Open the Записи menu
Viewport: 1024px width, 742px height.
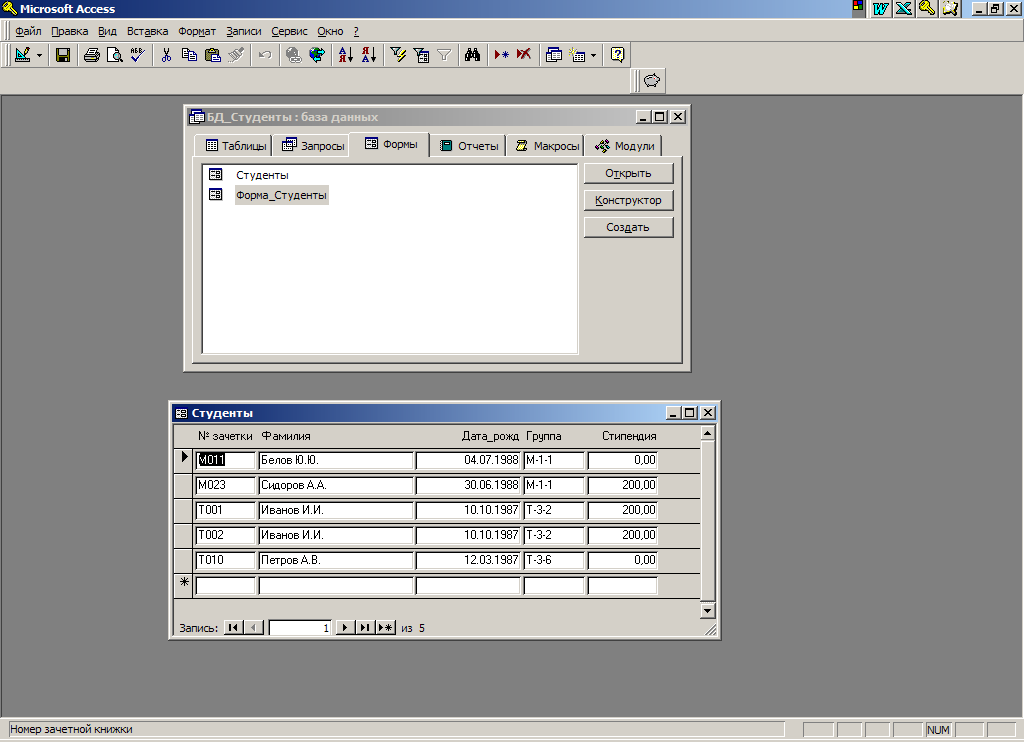click(244, 31)
